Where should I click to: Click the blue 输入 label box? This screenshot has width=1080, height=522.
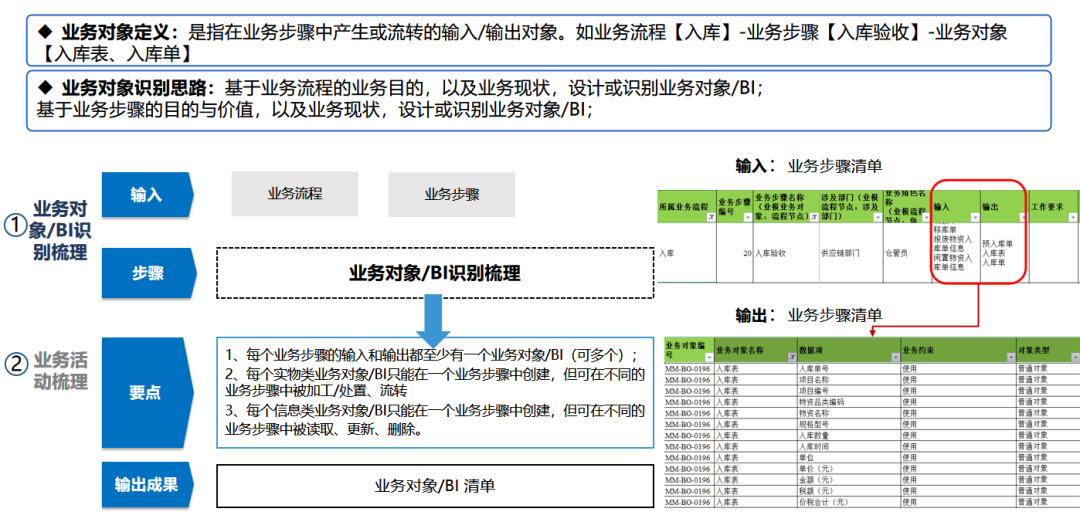147,195
